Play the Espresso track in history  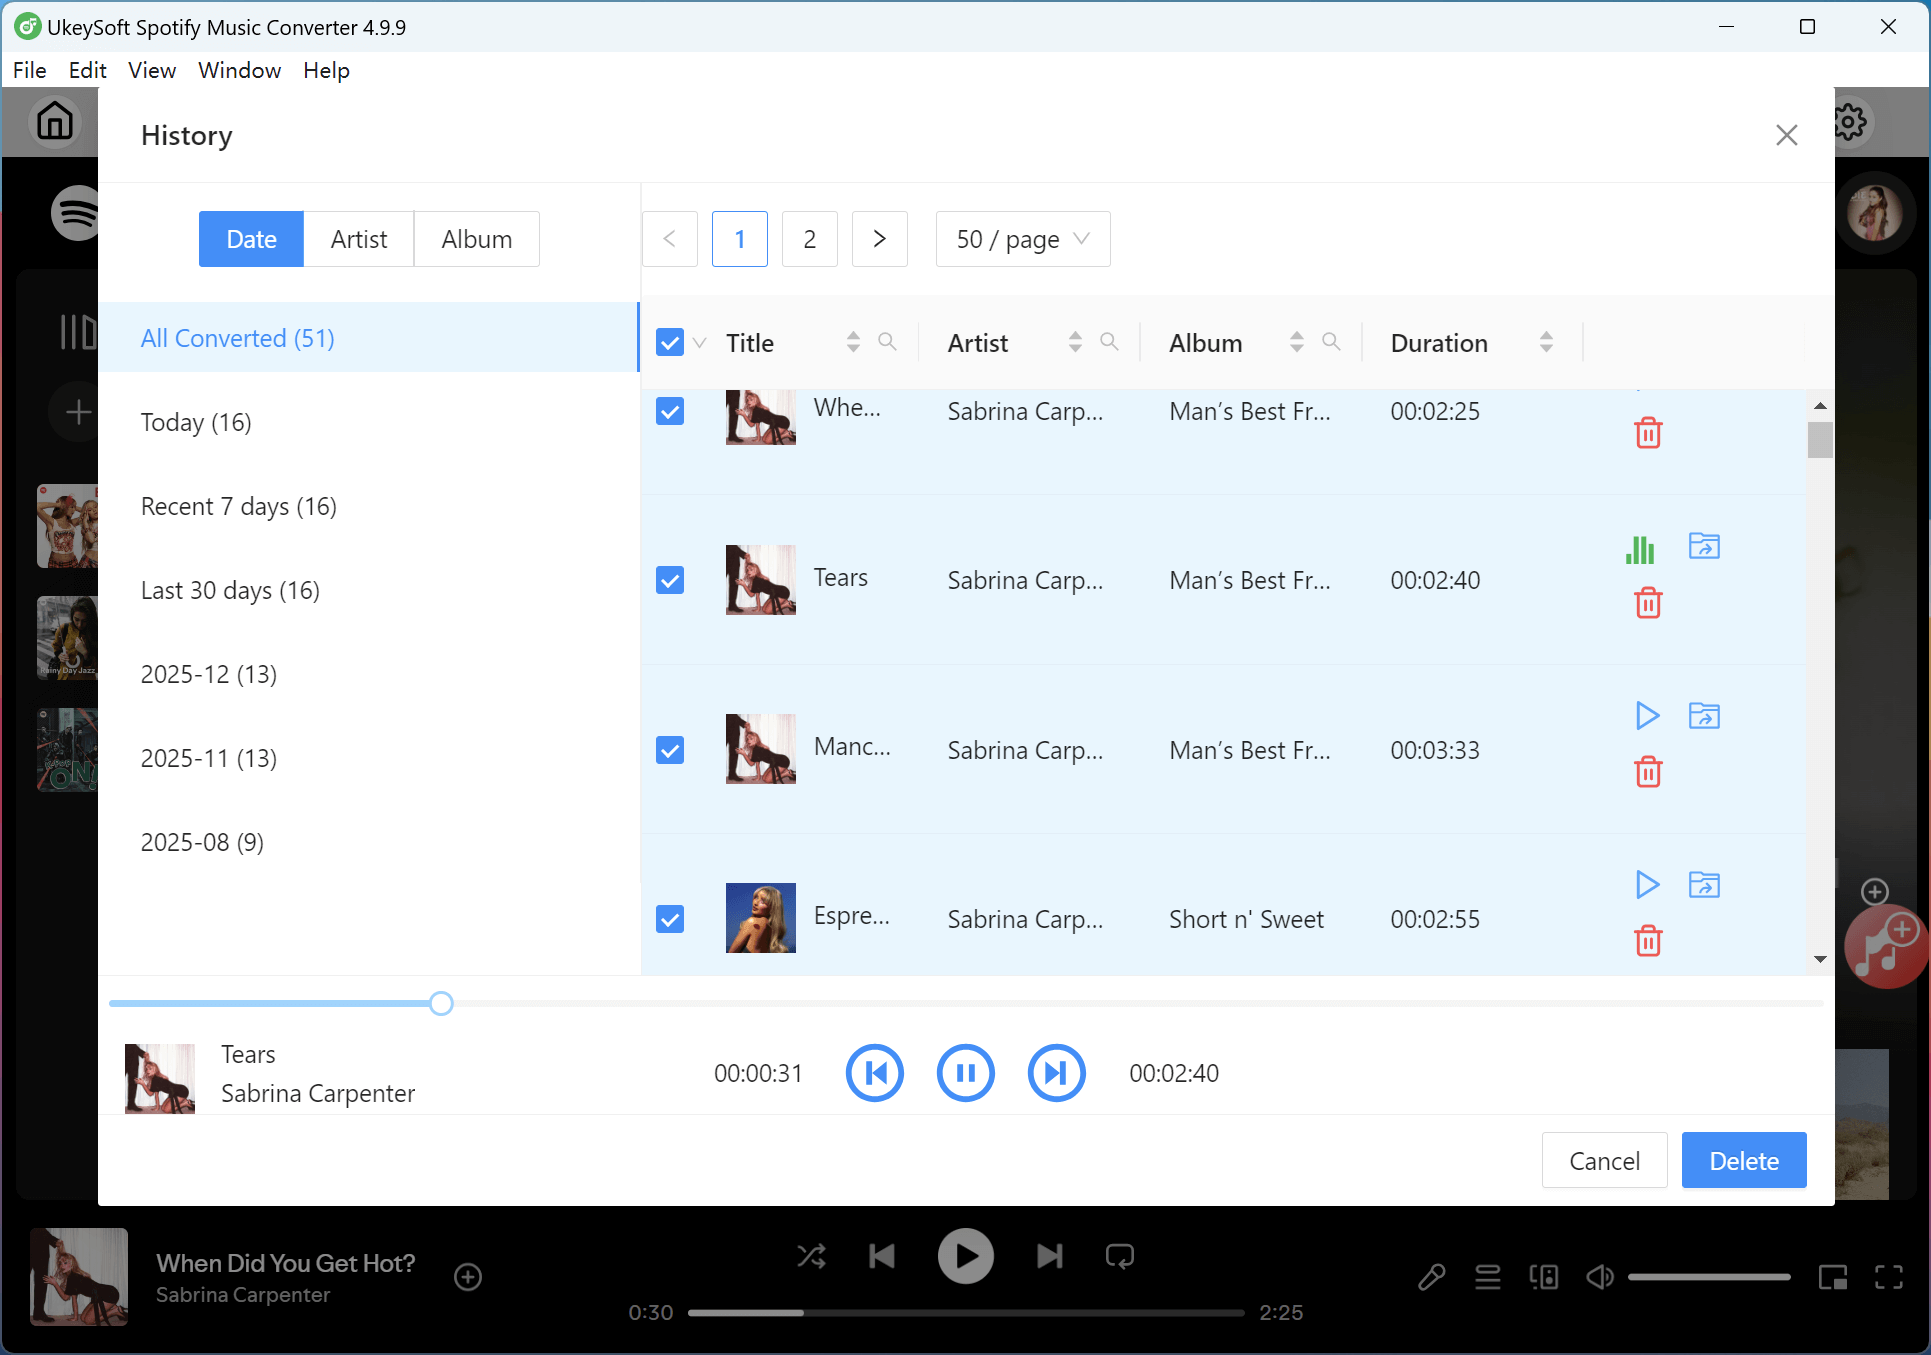[1647, 885]
